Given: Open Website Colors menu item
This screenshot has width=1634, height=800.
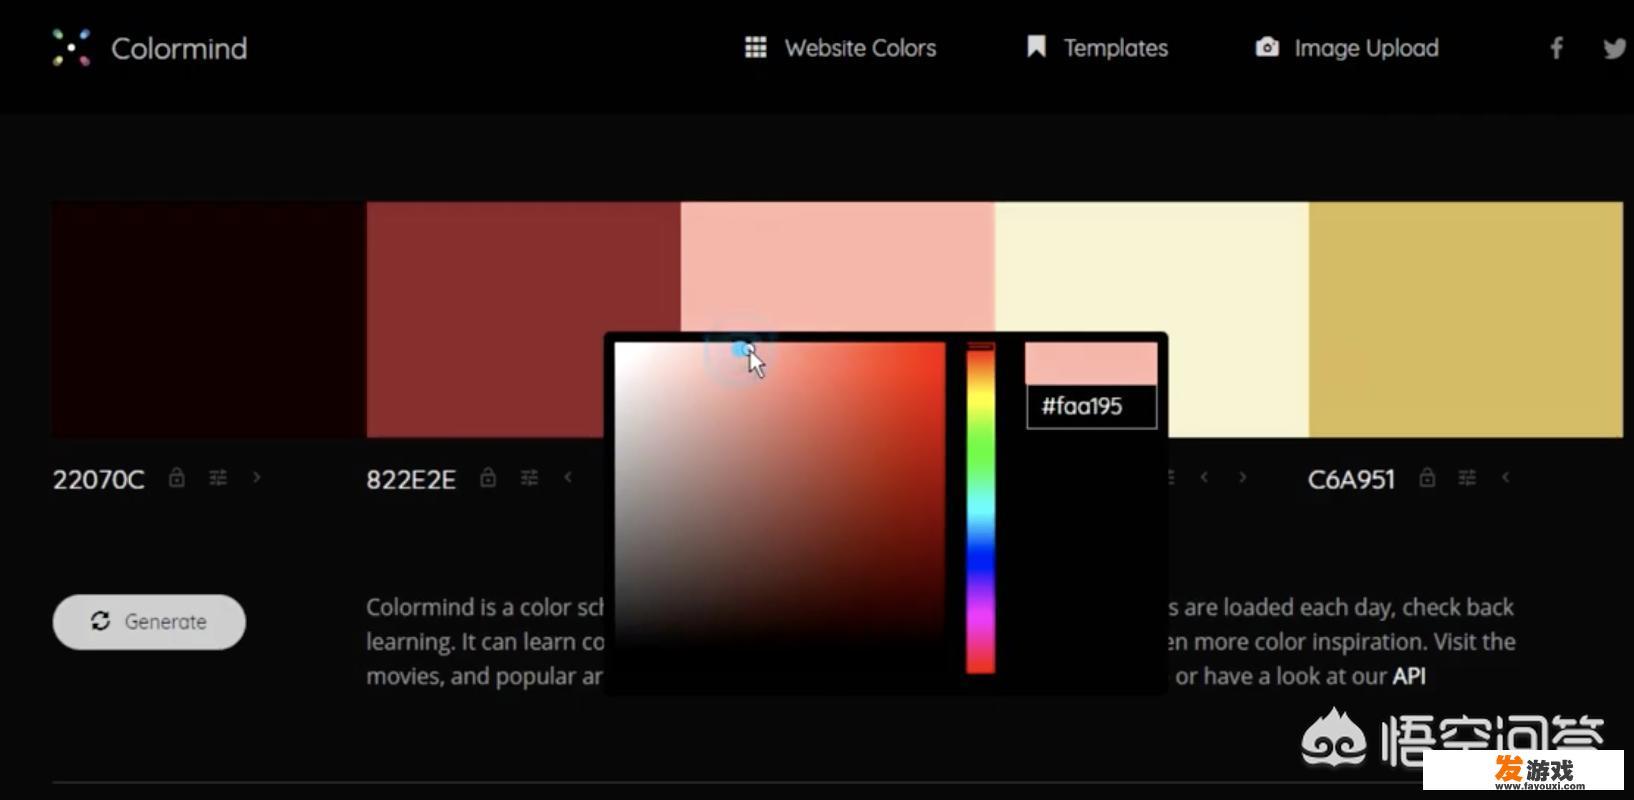Looking at the screenshot, I should click(860, 48).
